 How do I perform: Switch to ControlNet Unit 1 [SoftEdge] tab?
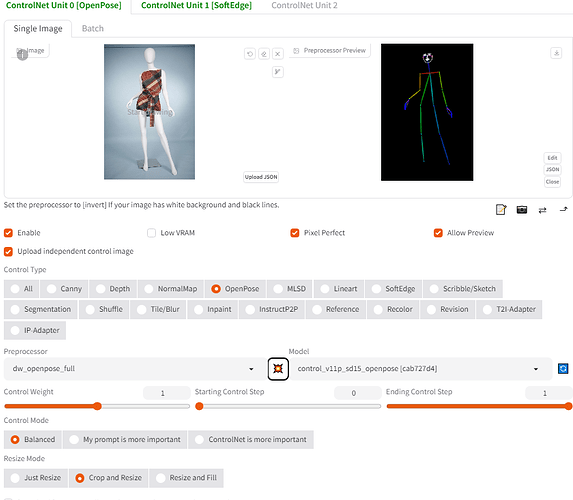pos(196,5)
